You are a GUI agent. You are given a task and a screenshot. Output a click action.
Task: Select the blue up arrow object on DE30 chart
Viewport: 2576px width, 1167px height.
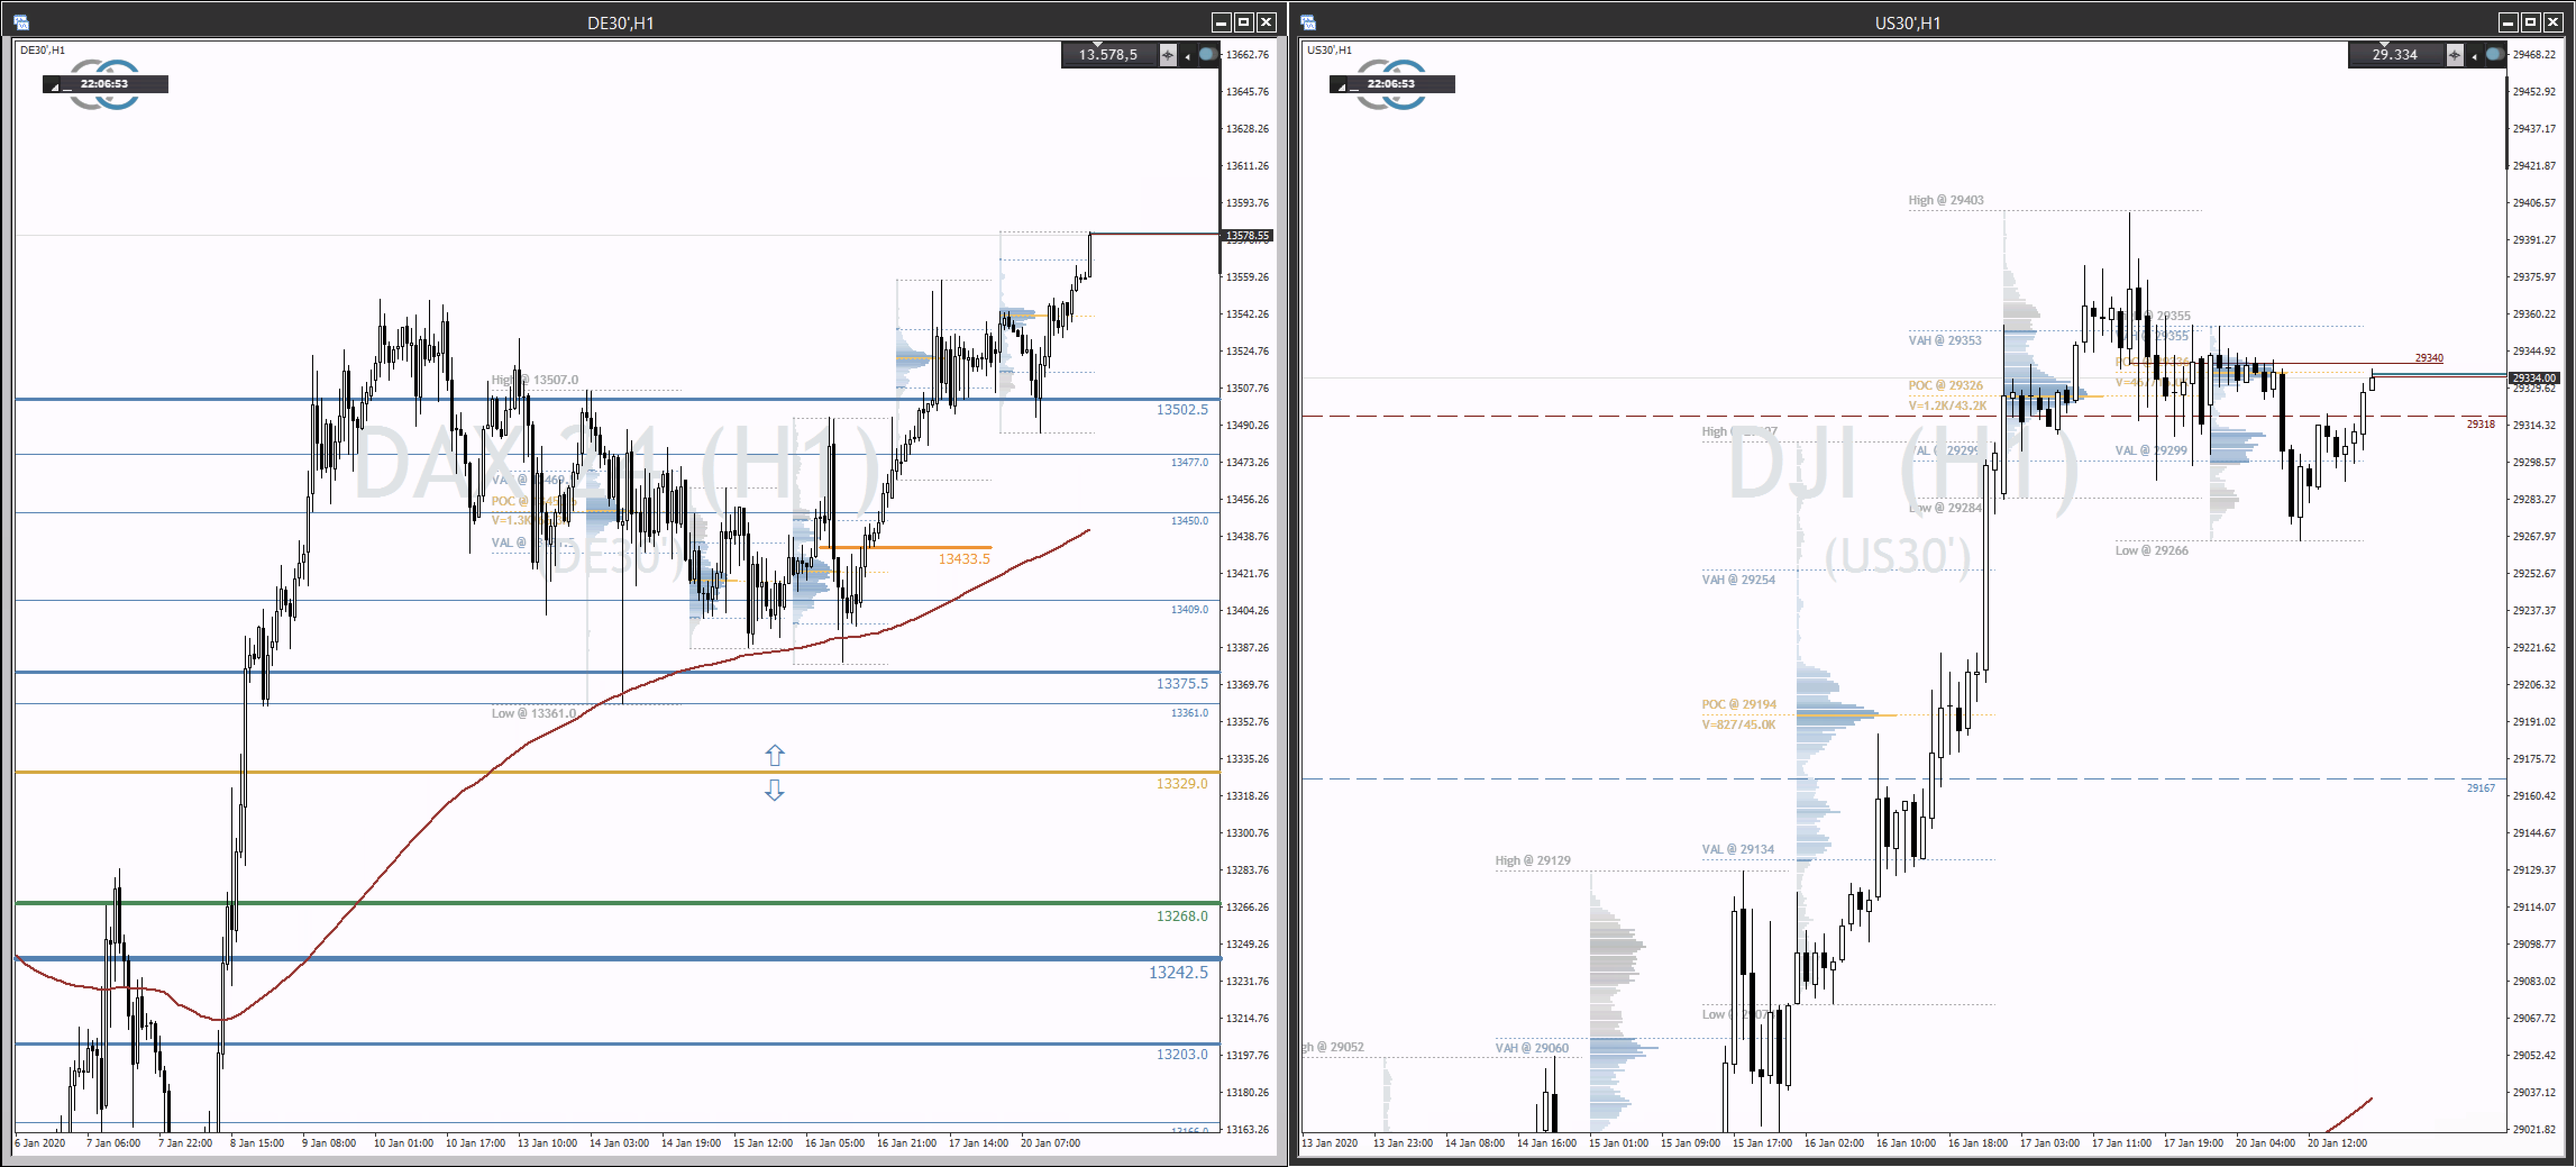click(x=774, y=755)
